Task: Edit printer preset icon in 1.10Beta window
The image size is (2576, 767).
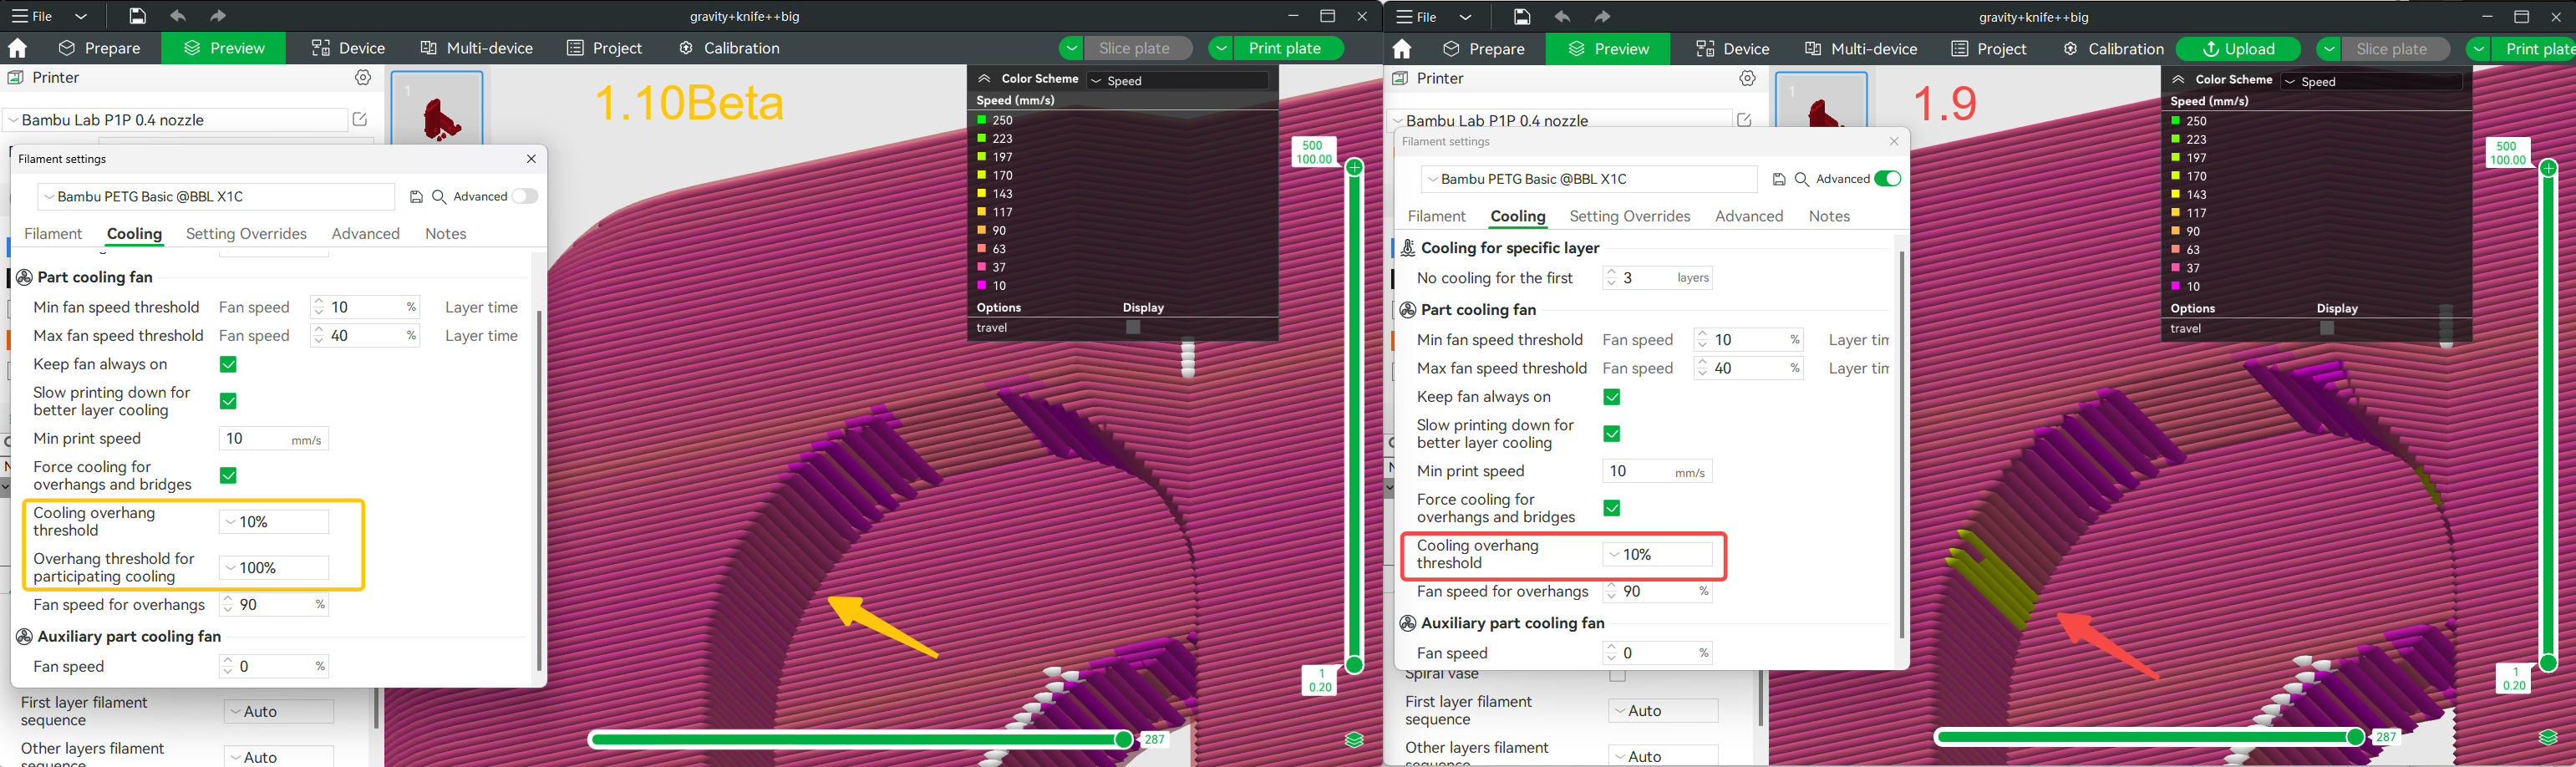Action: tap(360, 119)
